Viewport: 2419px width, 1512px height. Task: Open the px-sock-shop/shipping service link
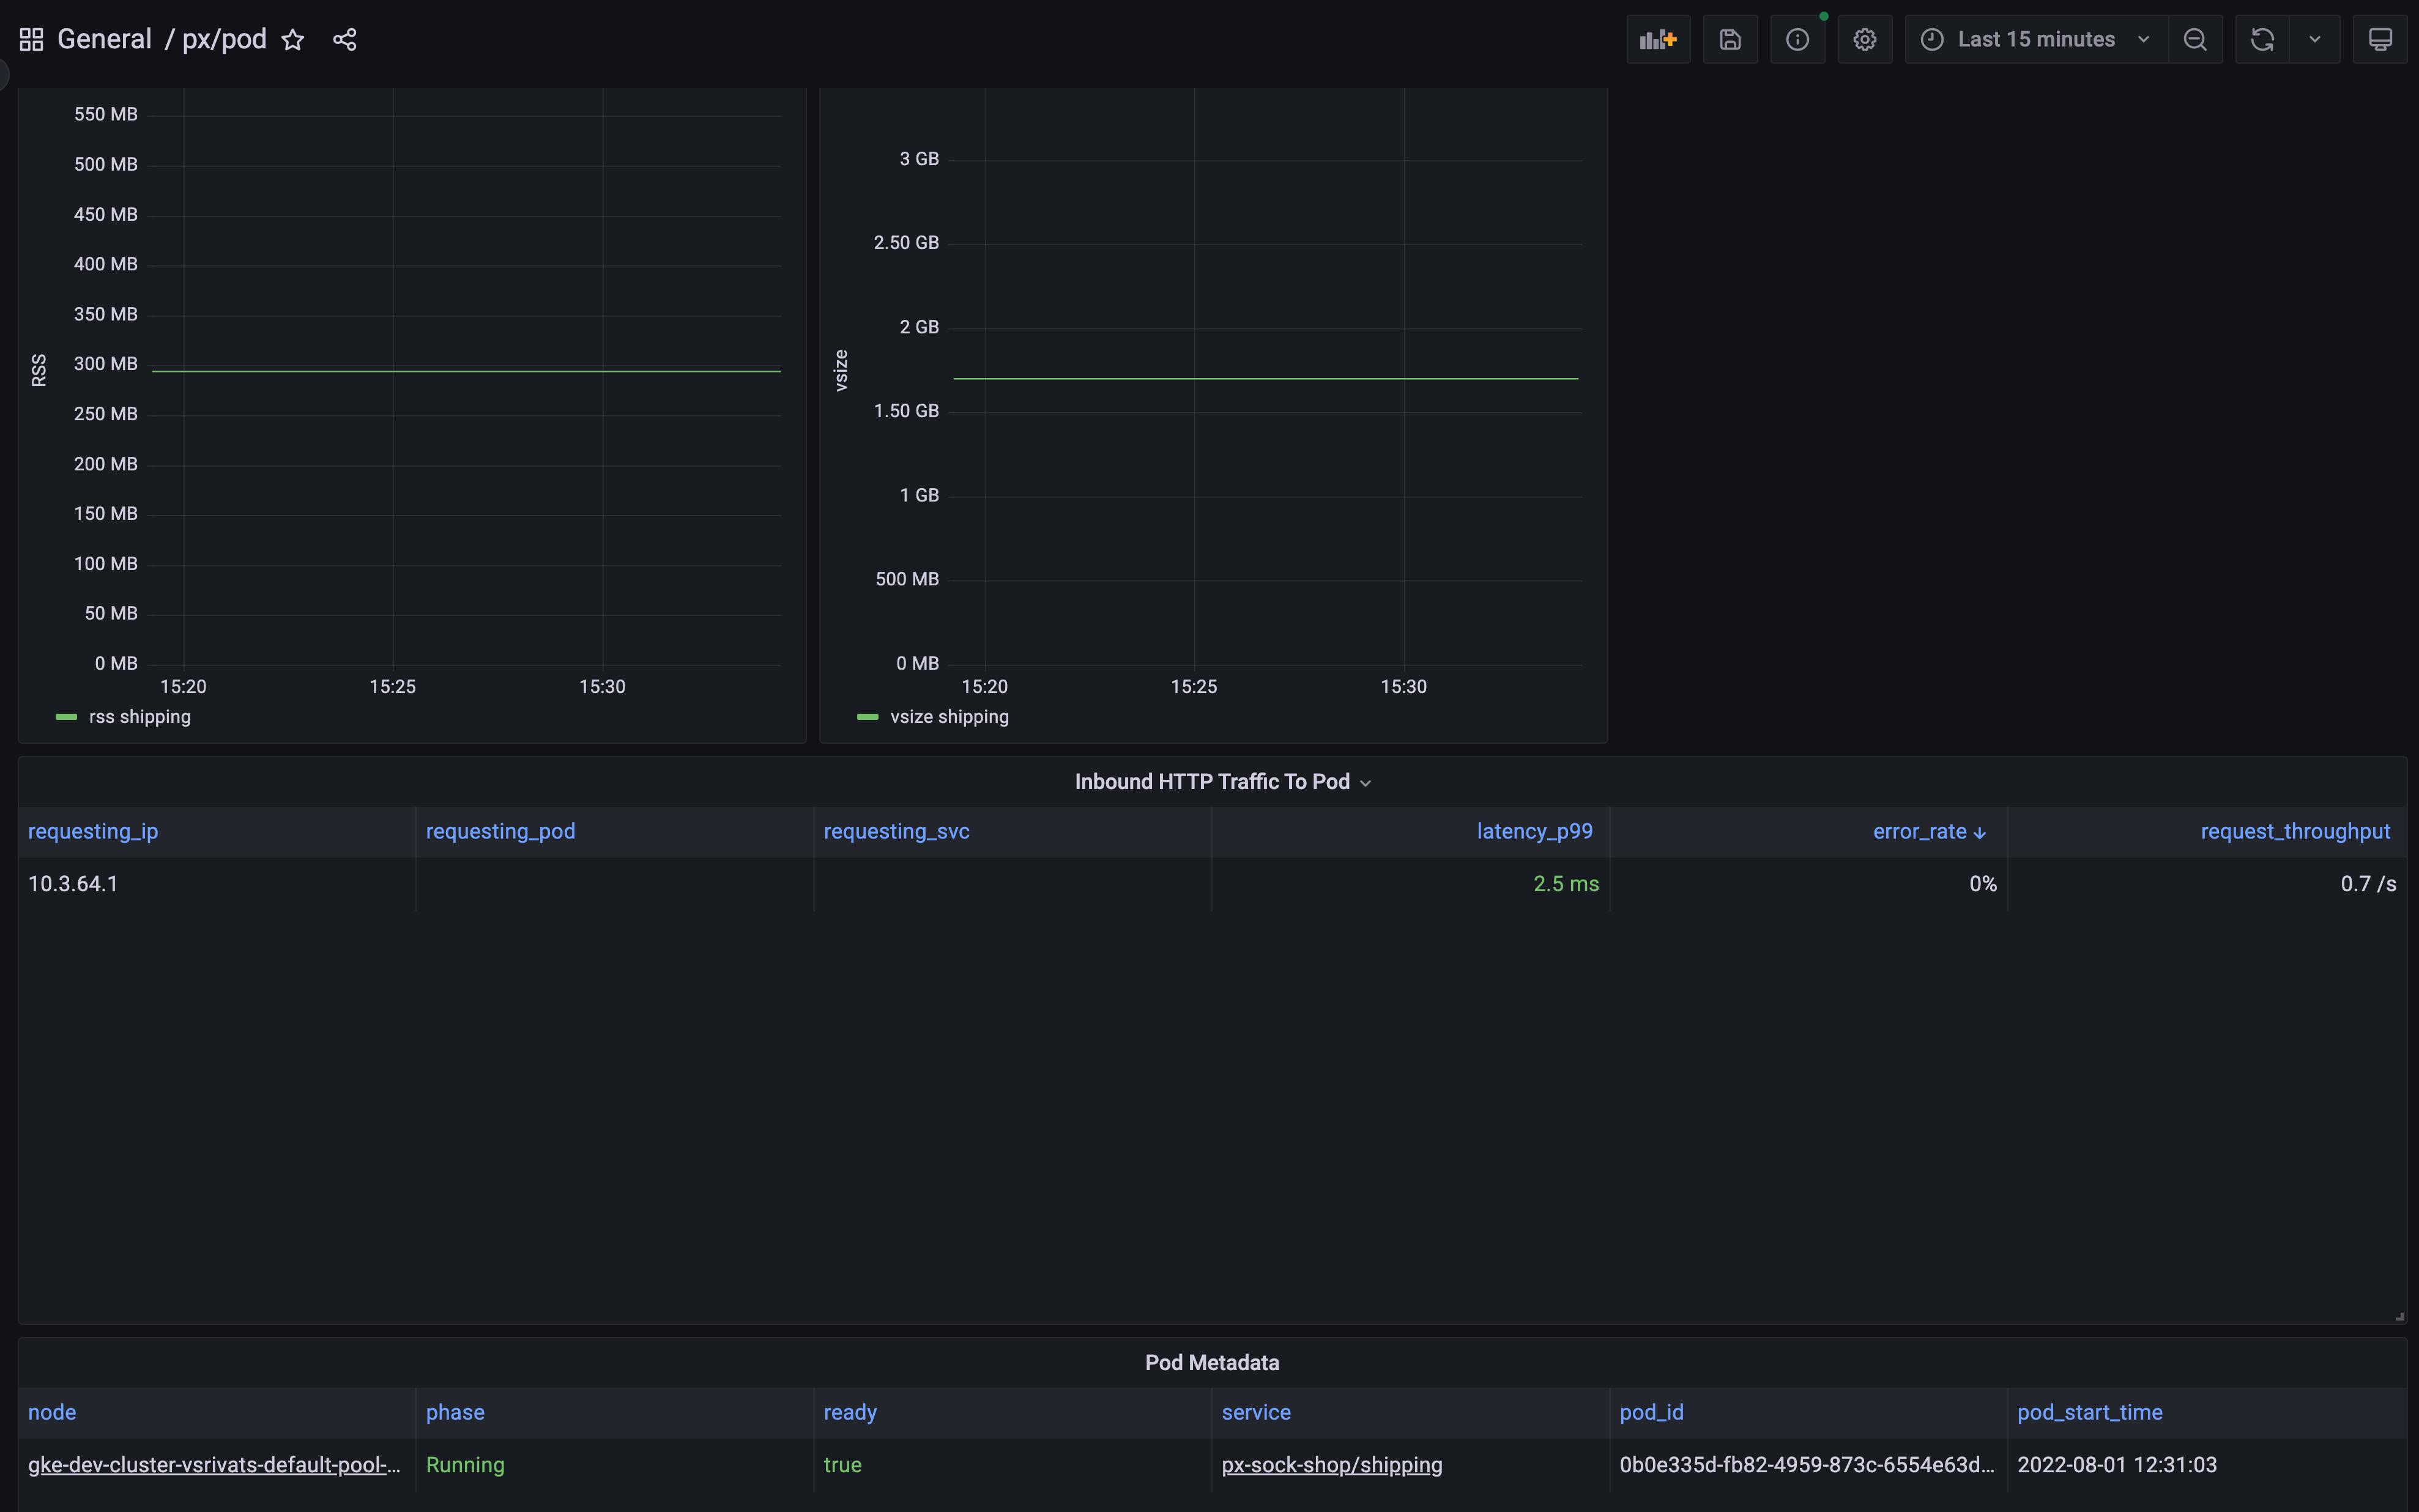1331,1465
